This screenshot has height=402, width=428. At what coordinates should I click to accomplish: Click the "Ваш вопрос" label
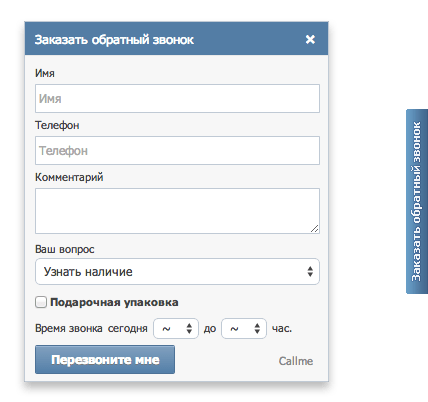(65, 249)
